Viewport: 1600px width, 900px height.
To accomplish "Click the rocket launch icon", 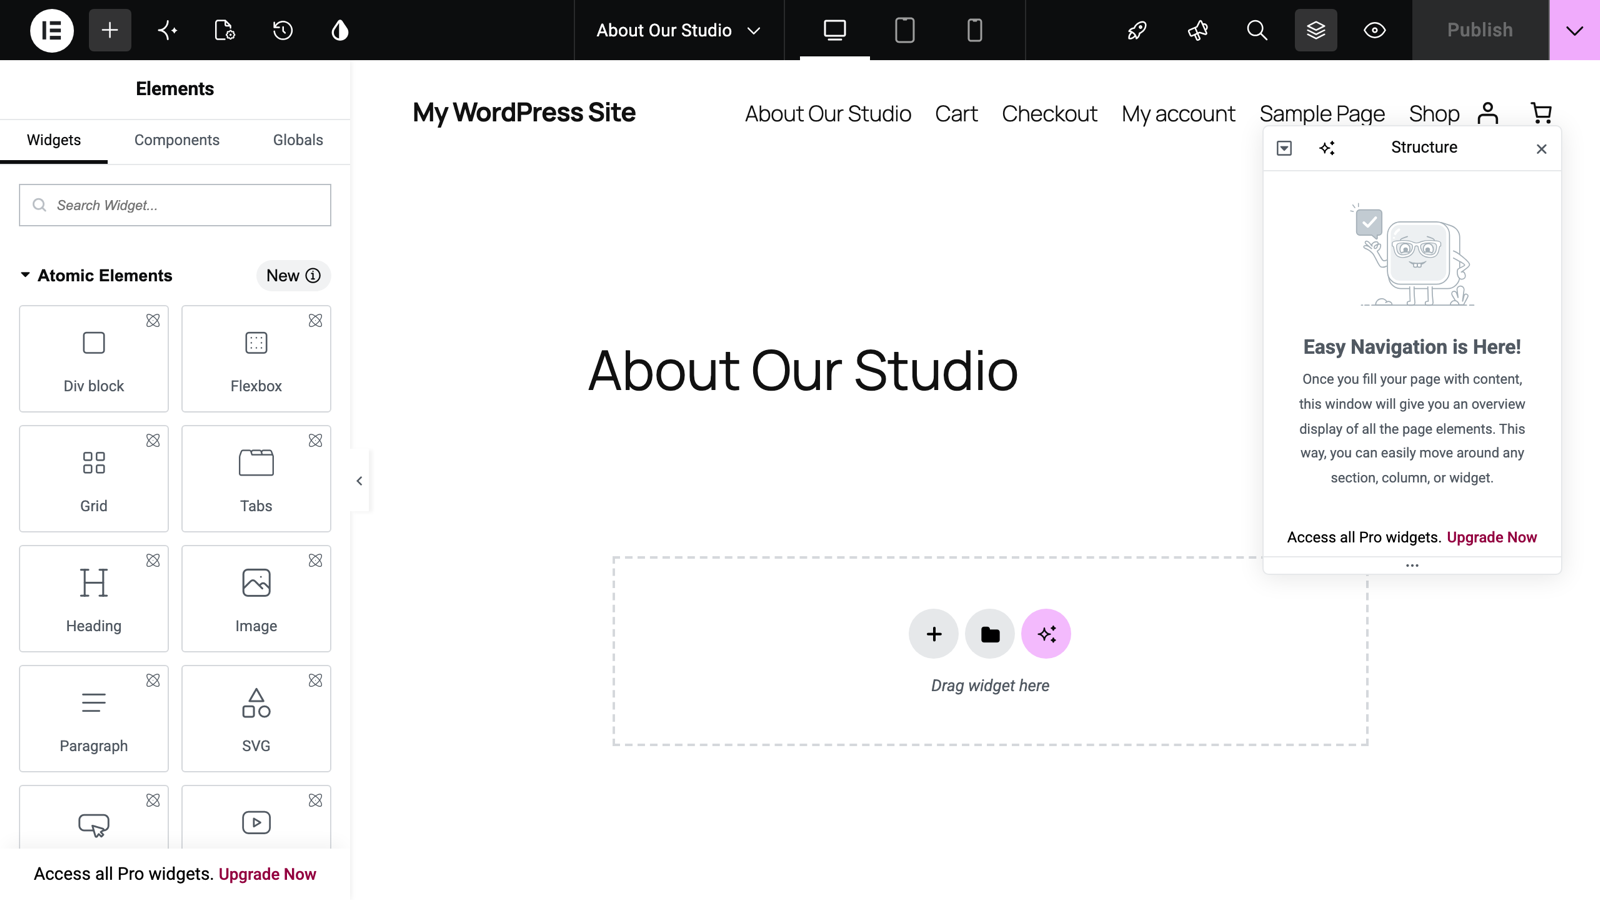I will point(1137,30).
